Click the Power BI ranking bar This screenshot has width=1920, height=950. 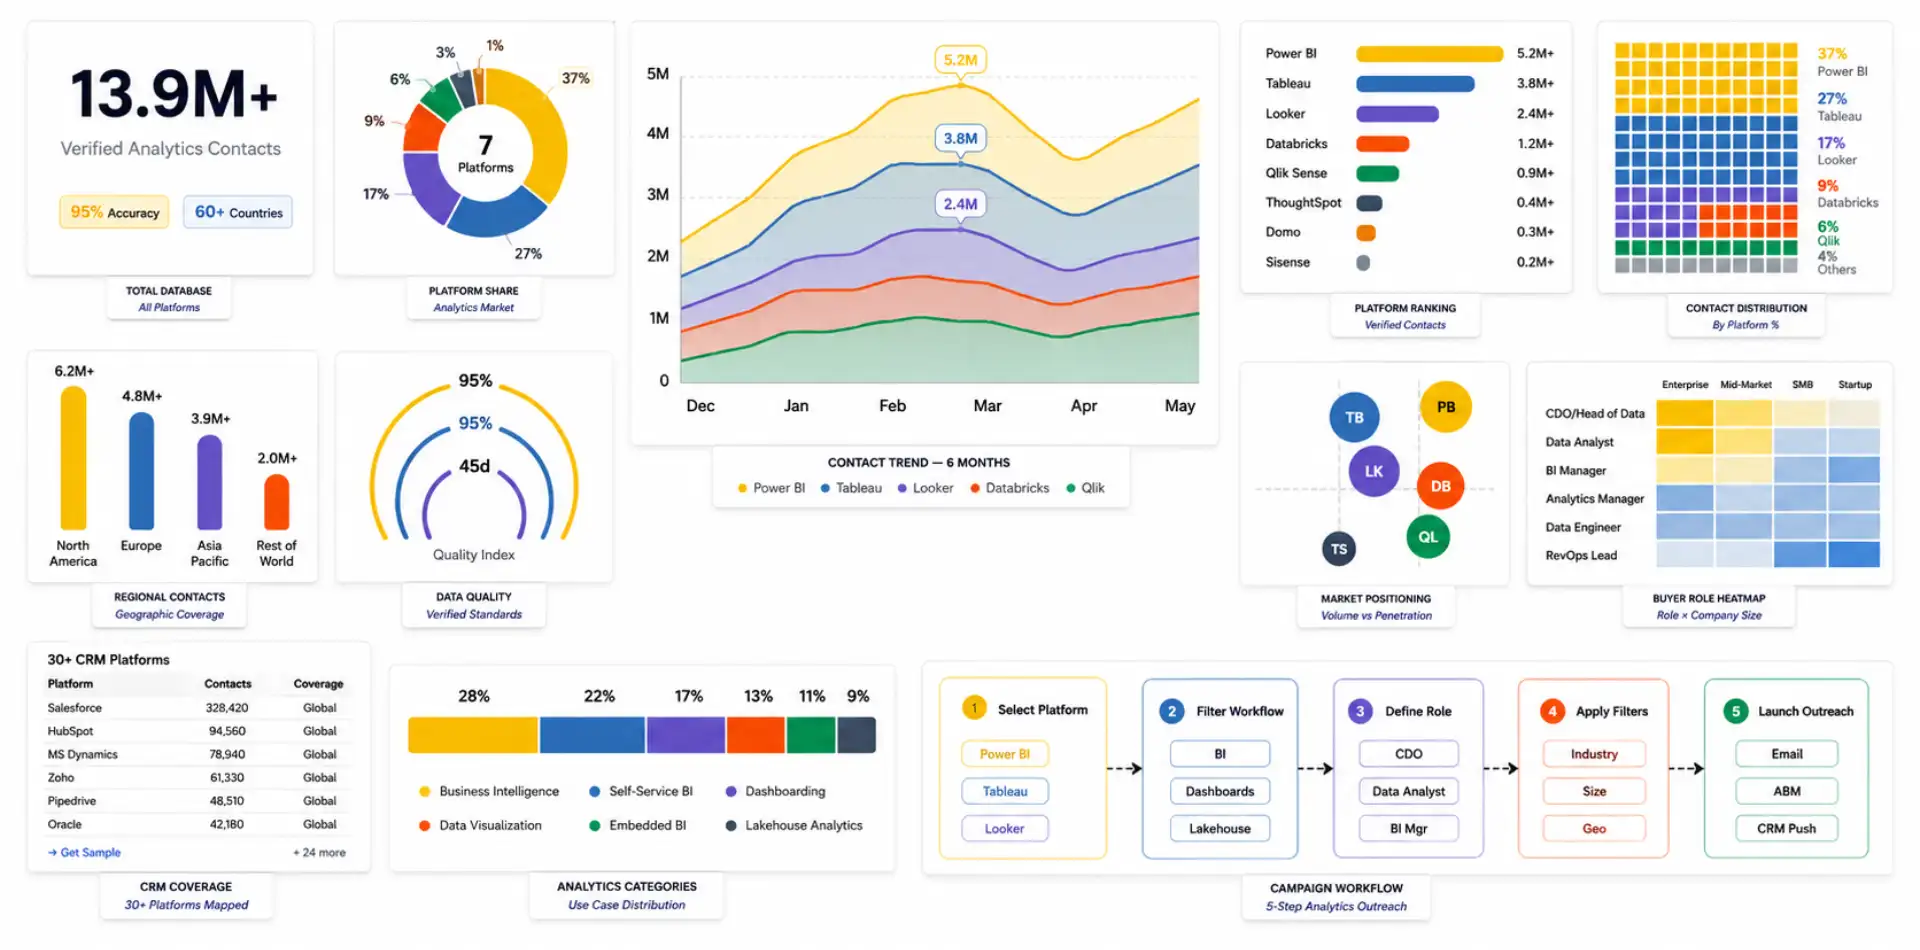pos(1429,54)
